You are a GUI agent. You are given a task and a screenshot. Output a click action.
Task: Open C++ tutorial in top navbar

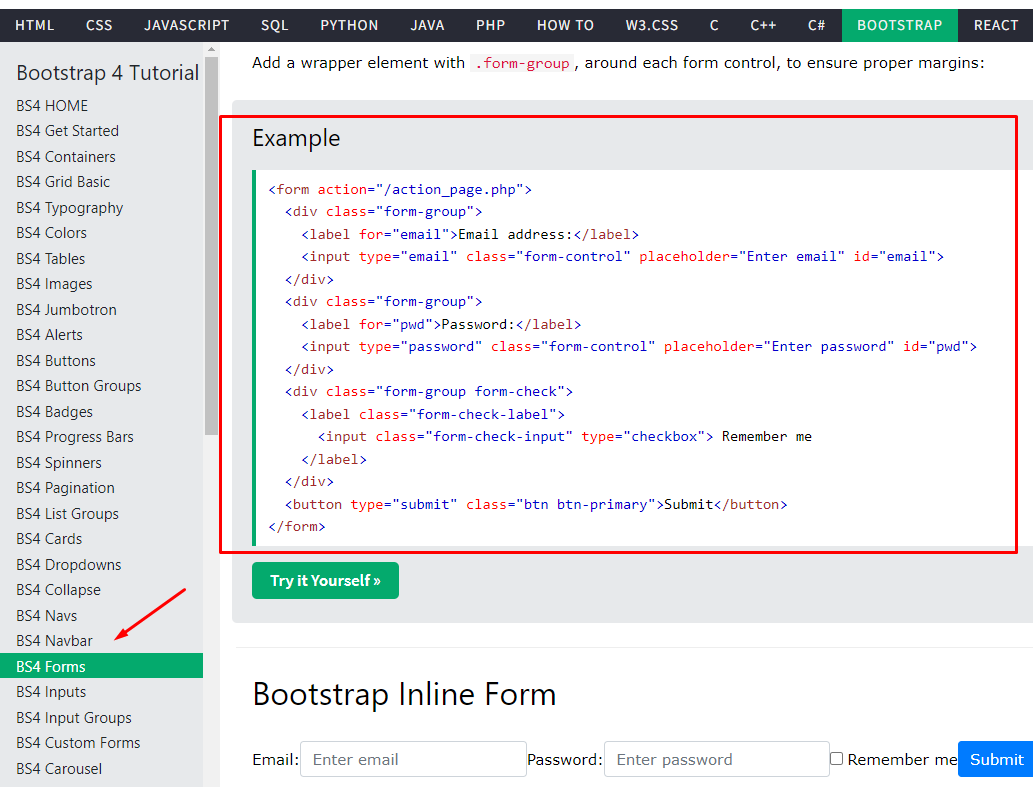(763, 25)
